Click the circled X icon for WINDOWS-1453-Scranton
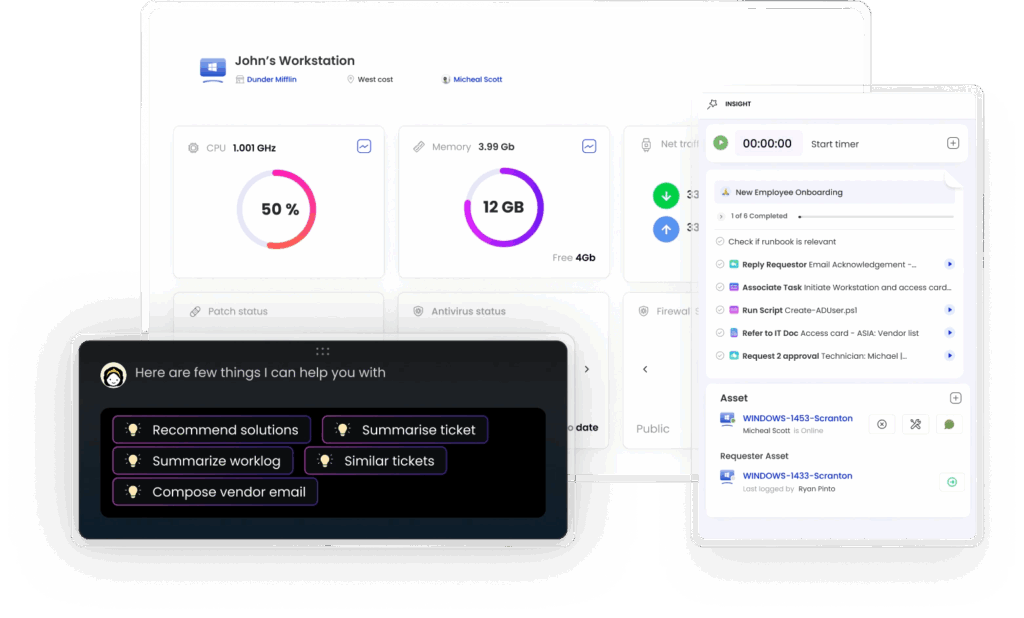1024x618 pixels. pyautogui.click(x=881, y=424)
